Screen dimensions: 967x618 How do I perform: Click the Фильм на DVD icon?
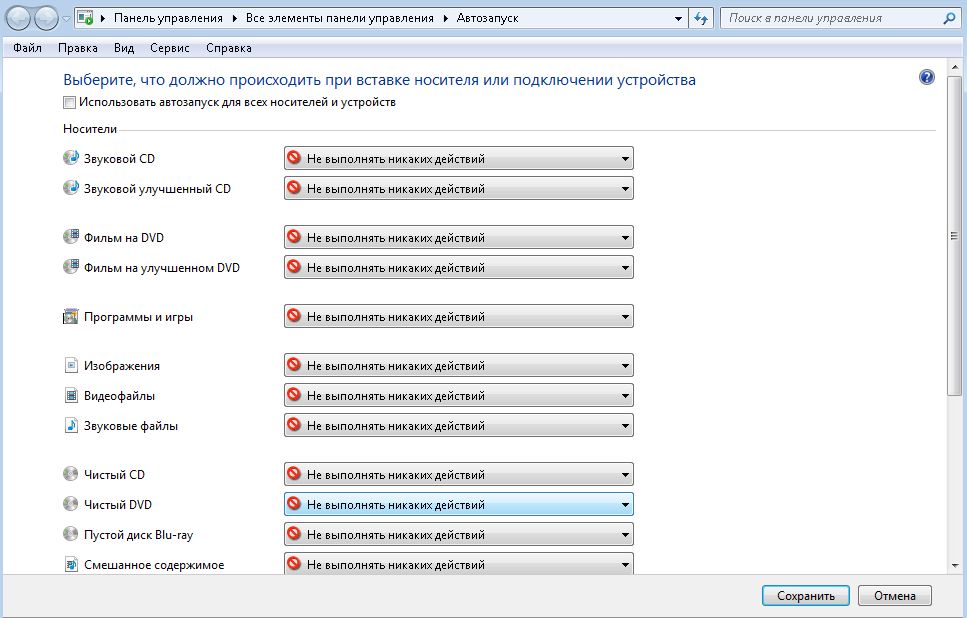71,238
